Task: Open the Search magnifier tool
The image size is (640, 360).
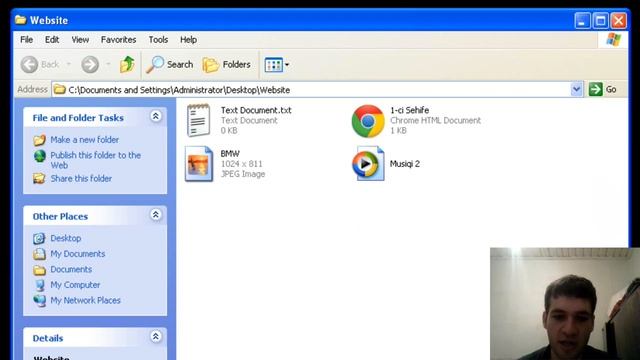Action: 169,64
